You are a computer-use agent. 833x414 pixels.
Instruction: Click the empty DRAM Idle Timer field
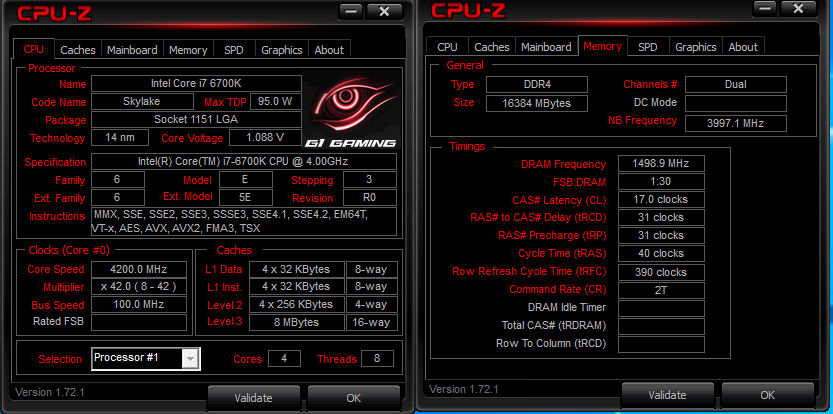click(x=661, y=308)
